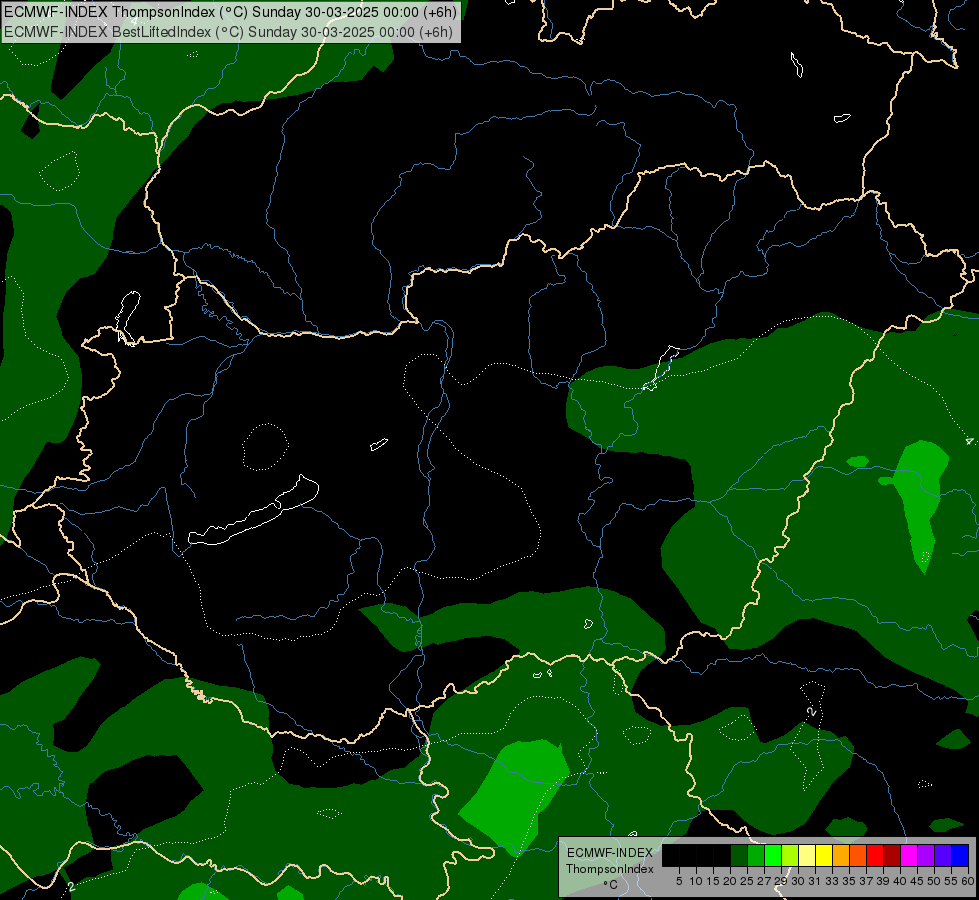Image resolution: width=979 pixels, height=900 pixels.
Task: Click the legend value label 35
Action: 849,881
